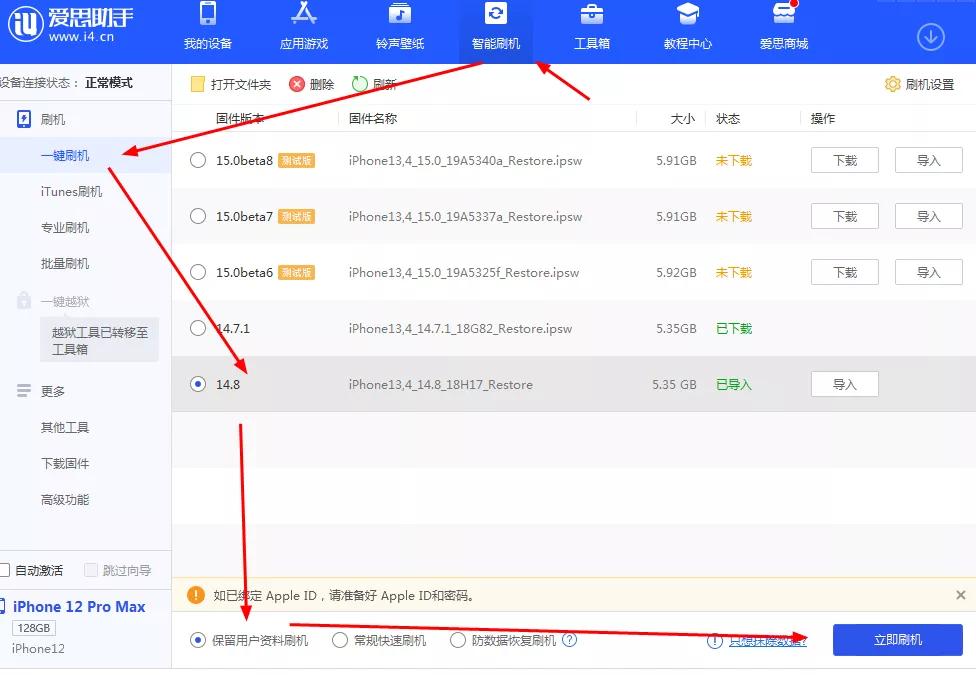This screenshot has width=976, height=675.
Task: Expand the 一键越狱 (Jailbreak) section
Action: [x=65, y=300]
